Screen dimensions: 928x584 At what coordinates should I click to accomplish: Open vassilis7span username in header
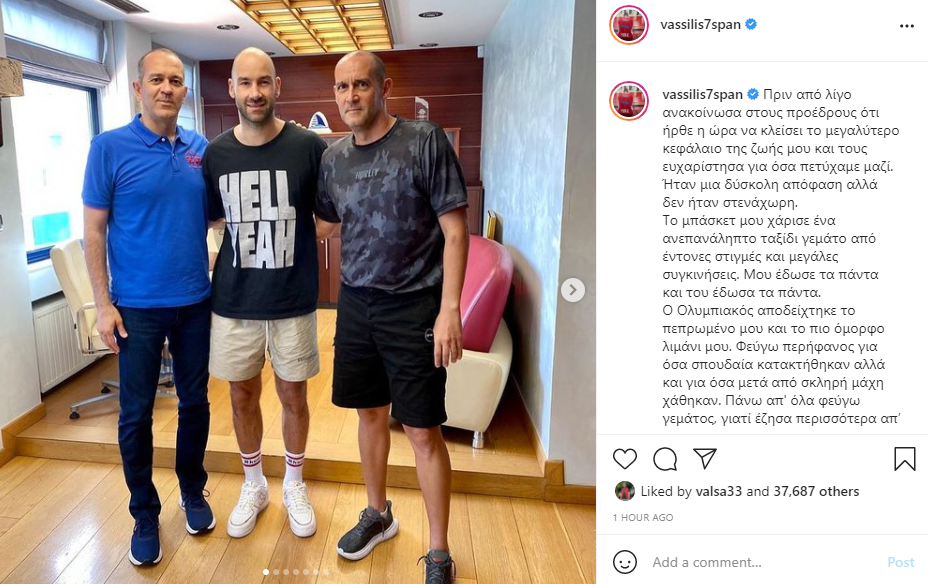[x=700, y=24]
